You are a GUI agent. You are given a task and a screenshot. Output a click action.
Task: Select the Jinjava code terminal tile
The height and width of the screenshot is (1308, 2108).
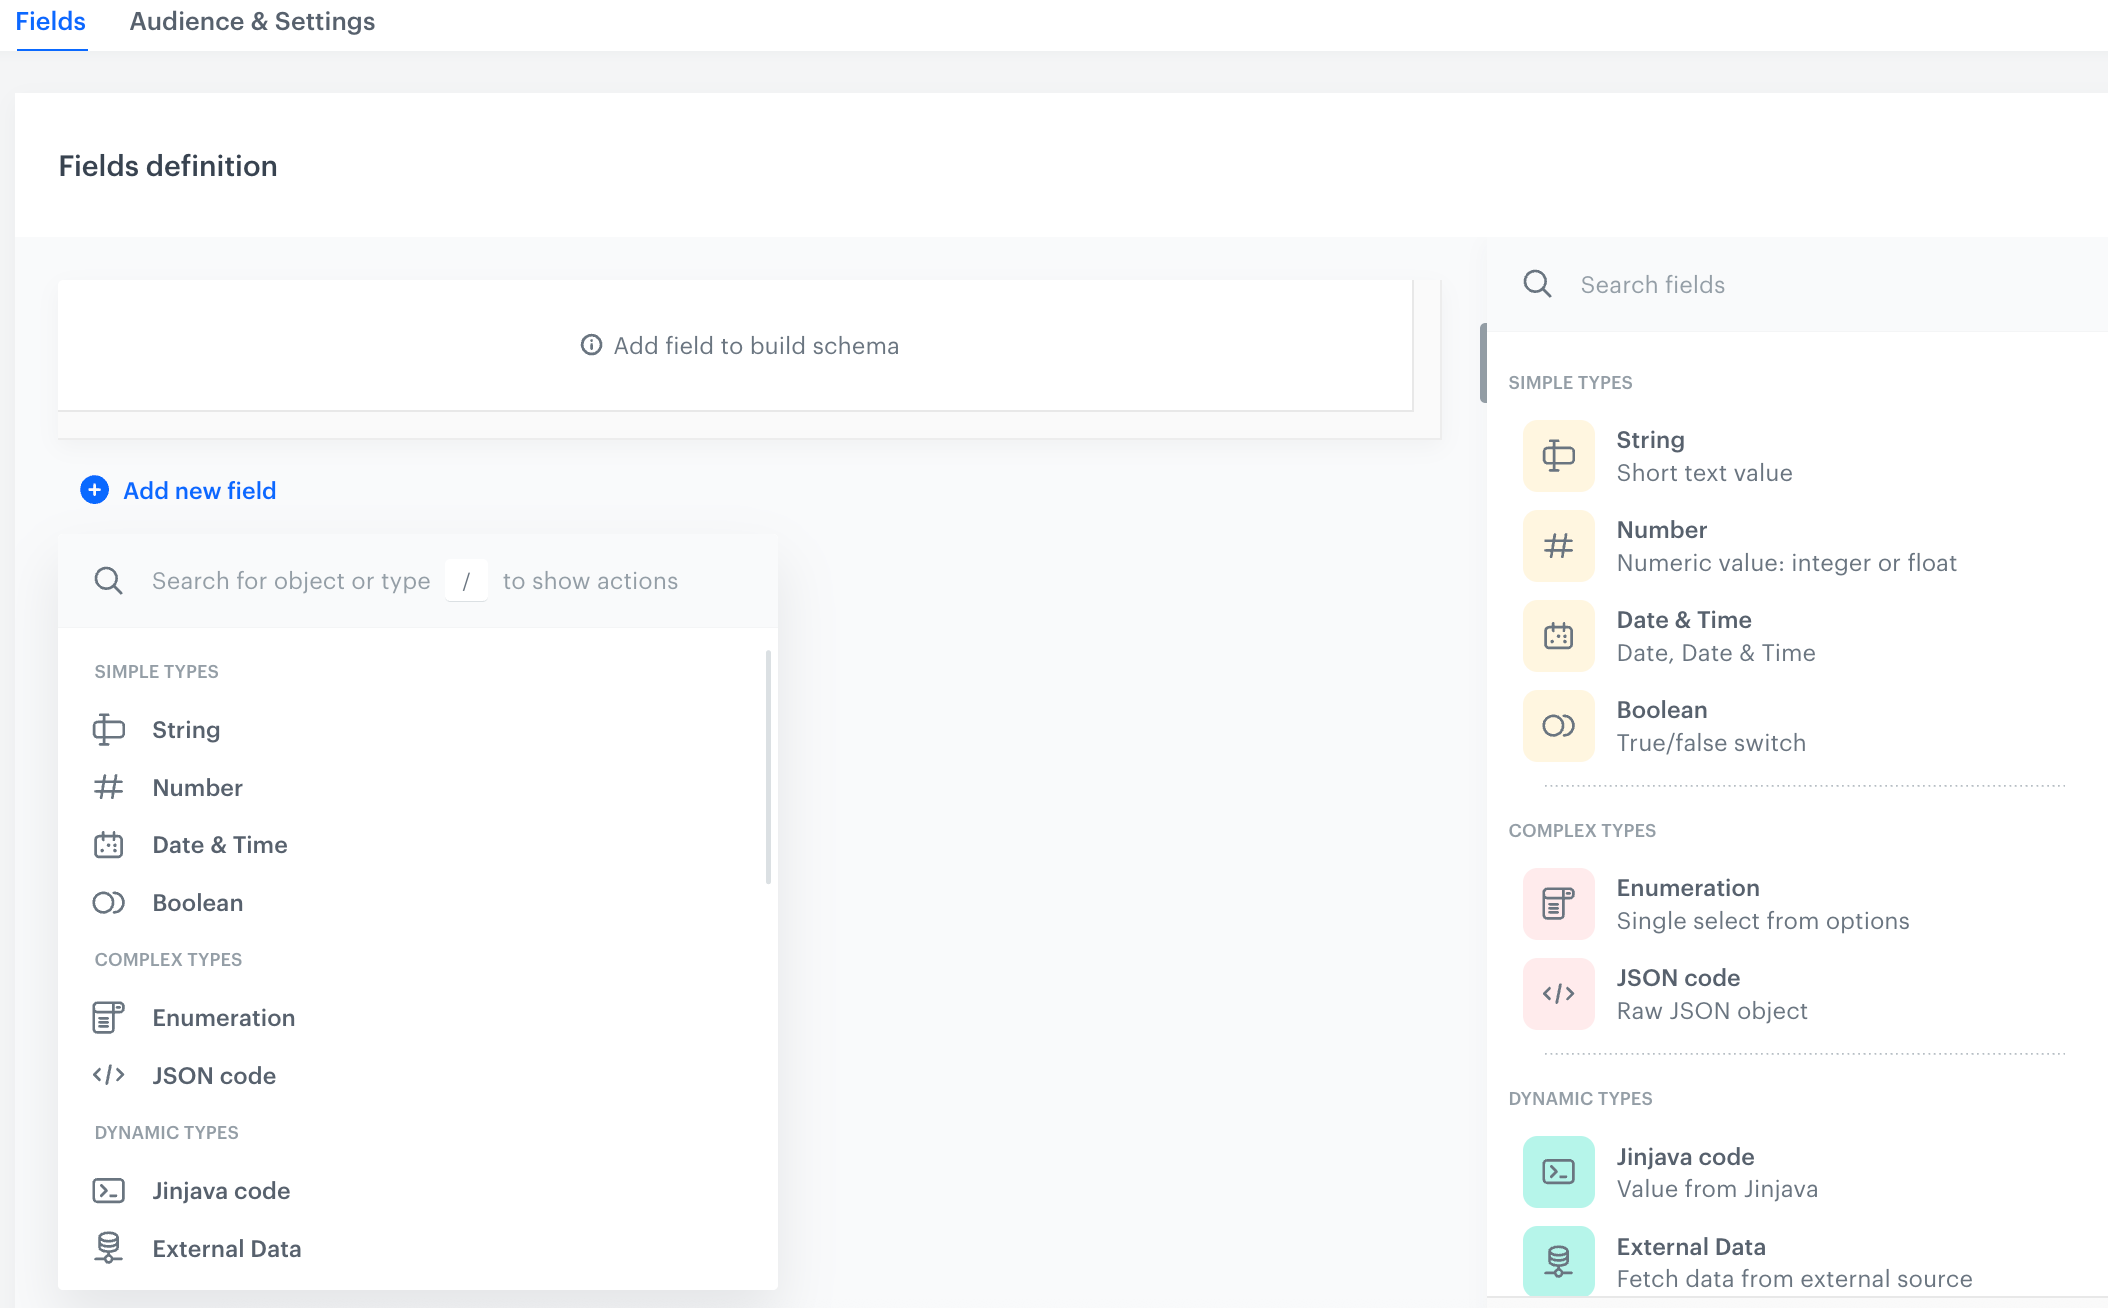[x=1558, y=1172]
